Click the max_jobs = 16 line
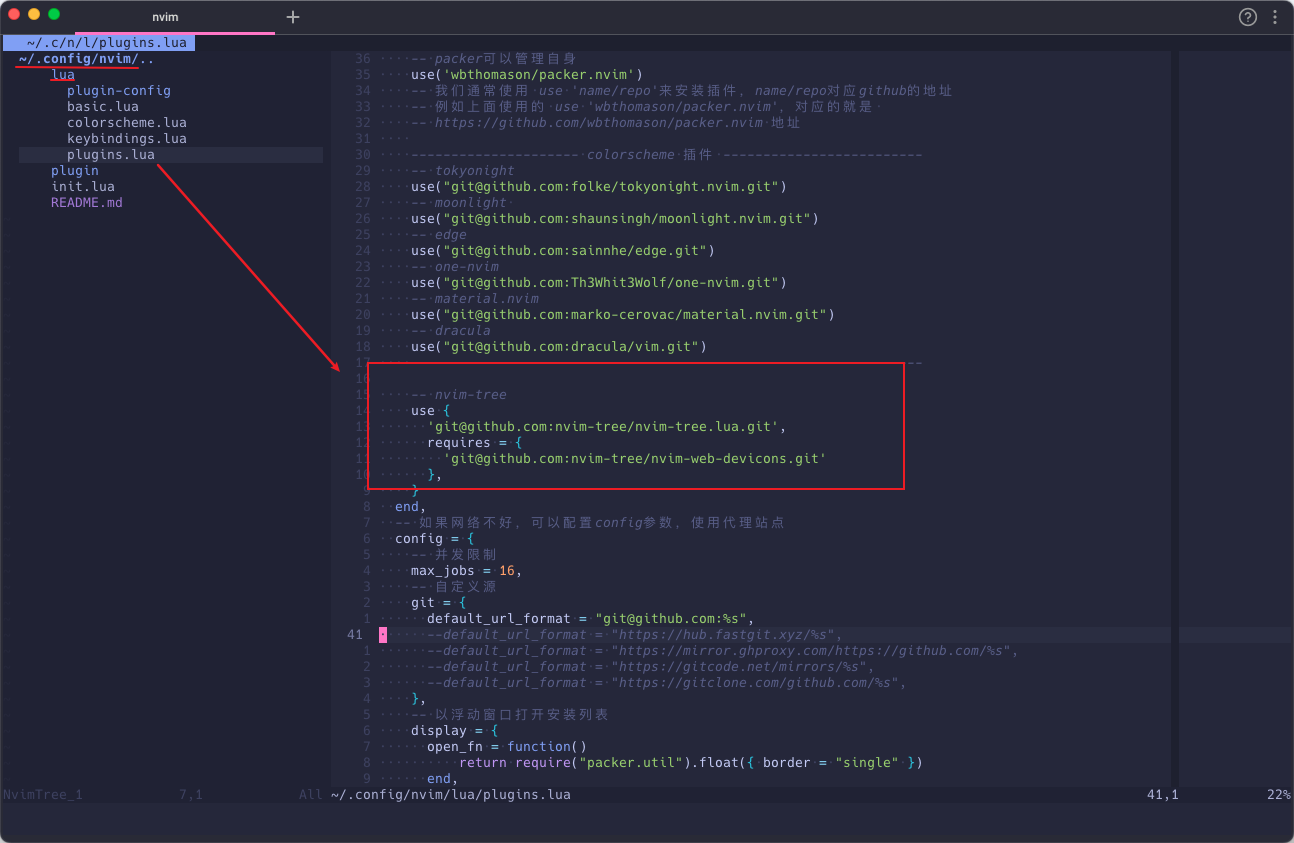Image resolution: width=1294 pixels, height=843 pixels. (x=467, y=571)
